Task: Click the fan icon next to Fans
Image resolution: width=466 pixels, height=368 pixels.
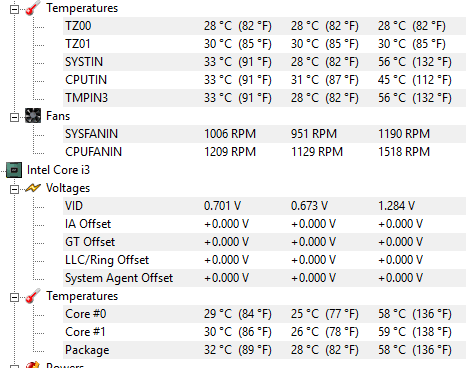Action: pos(33,116)
